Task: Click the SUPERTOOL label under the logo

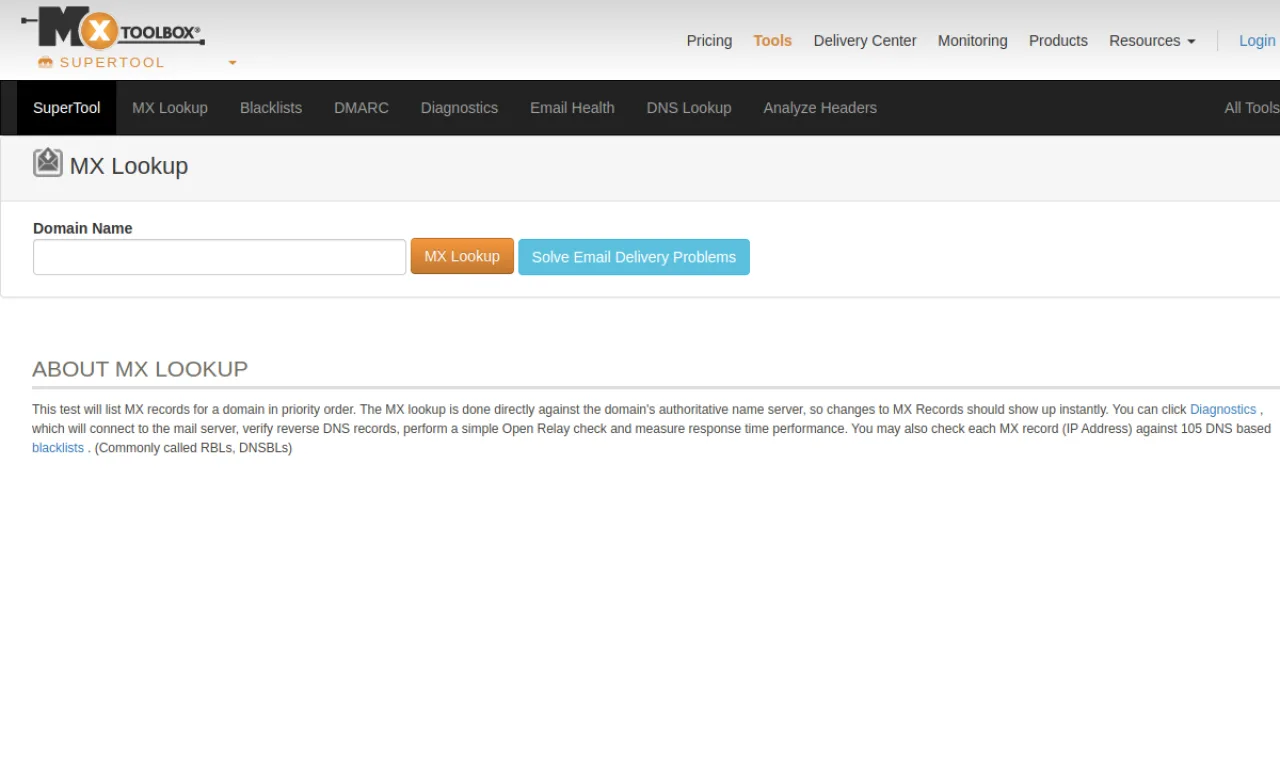Action: point(112,63)
